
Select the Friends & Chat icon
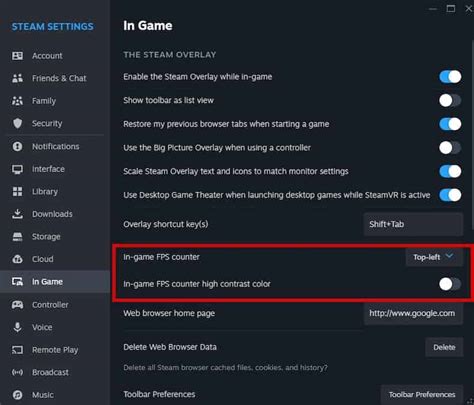click(x=17, y=78)
